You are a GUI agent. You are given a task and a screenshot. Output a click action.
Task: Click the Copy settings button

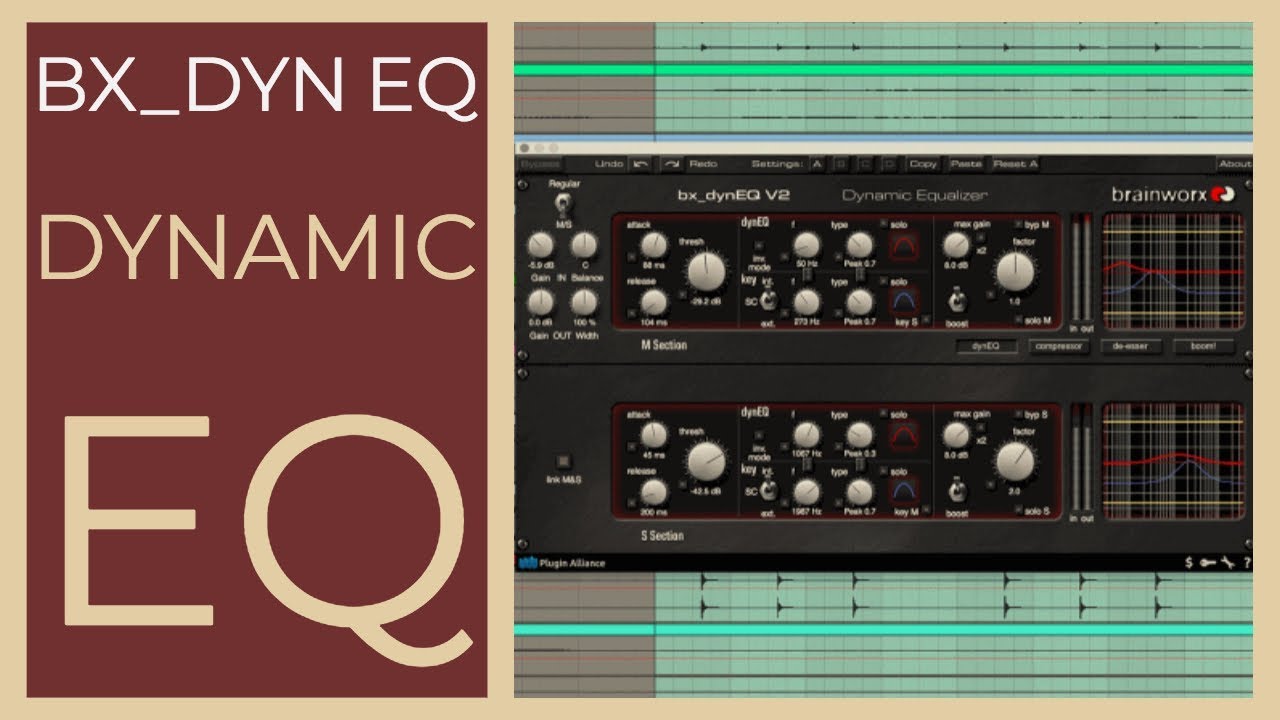pyautogui.click(x=923, y=164)
